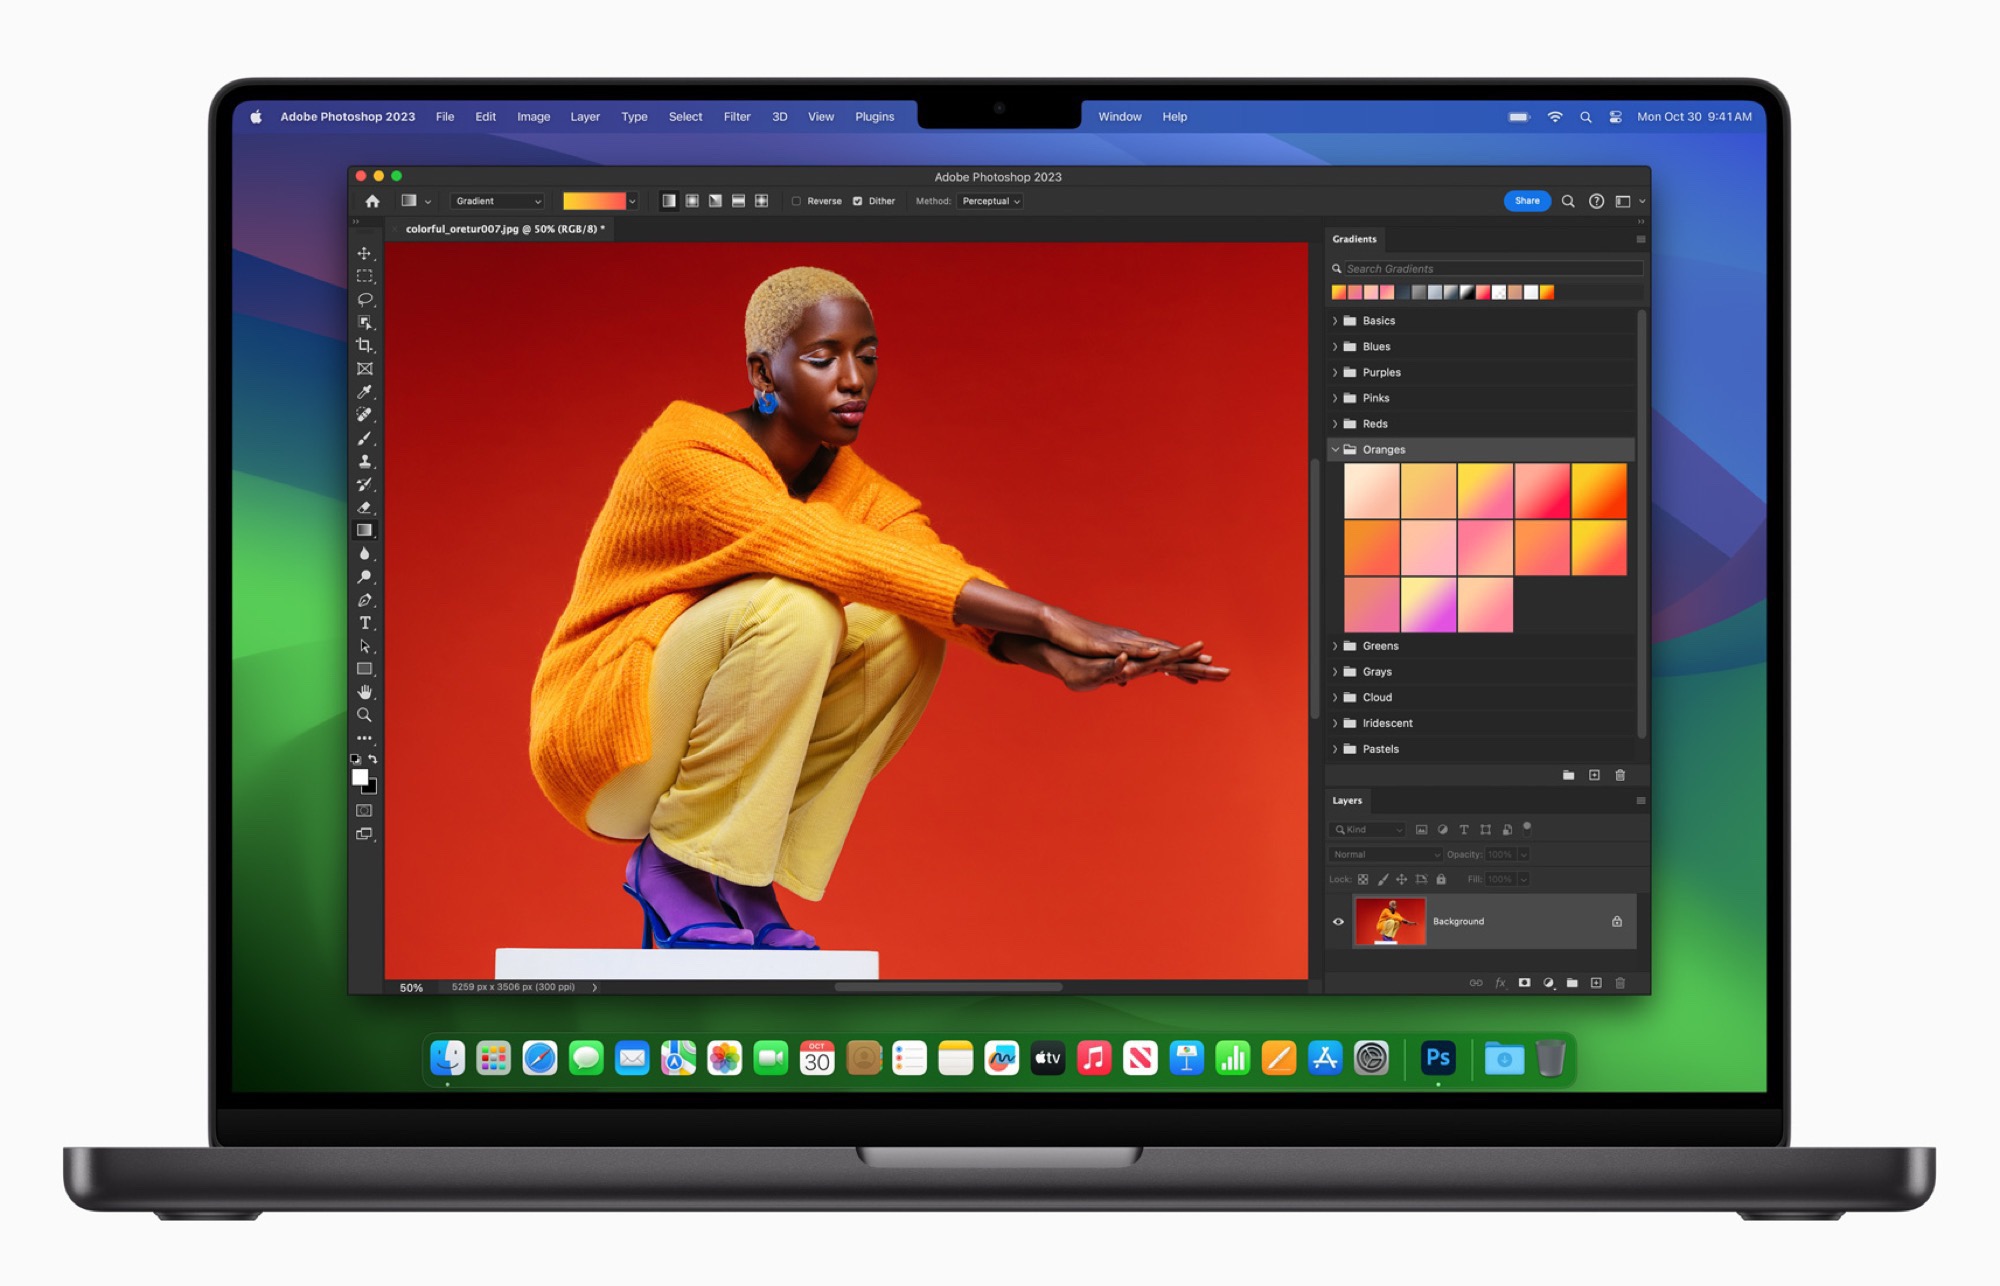
Task: Select the Move tool
Action: tap(364, 253)
